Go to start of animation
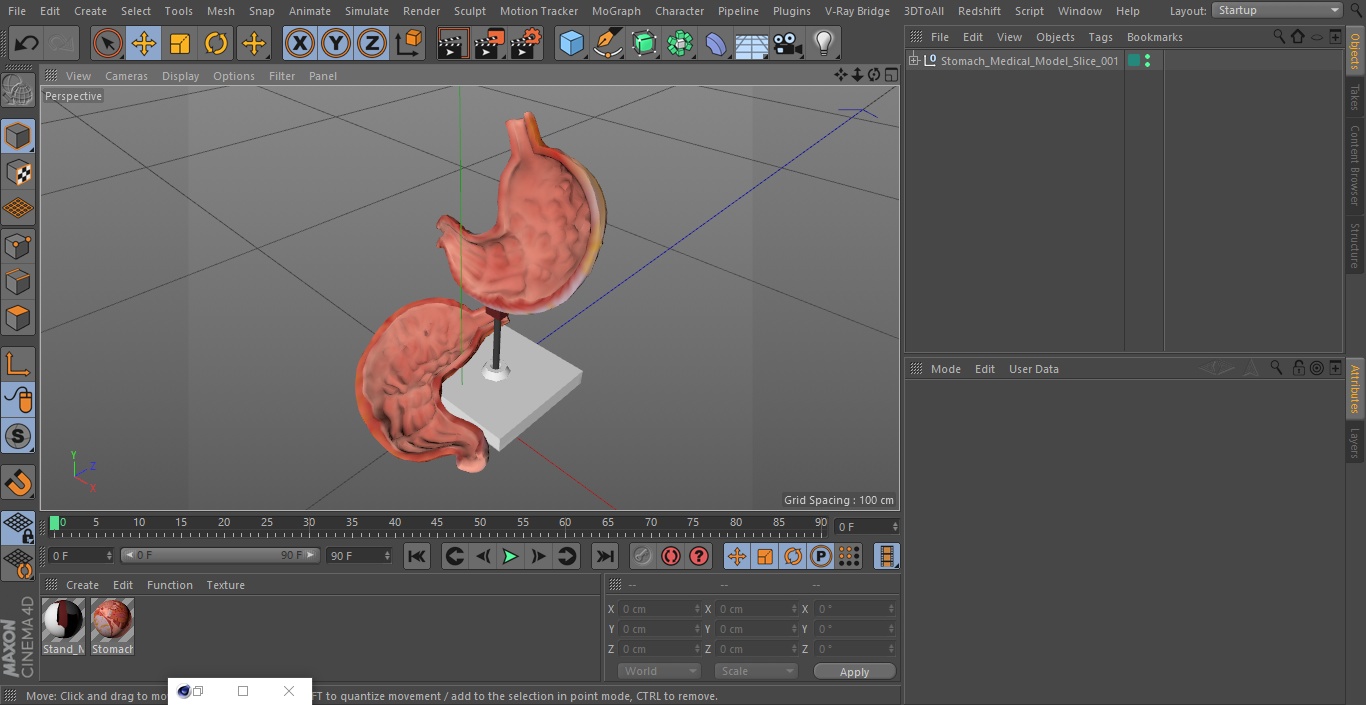The width and height of the screenshot is (1366, 705). pos(417,556)
